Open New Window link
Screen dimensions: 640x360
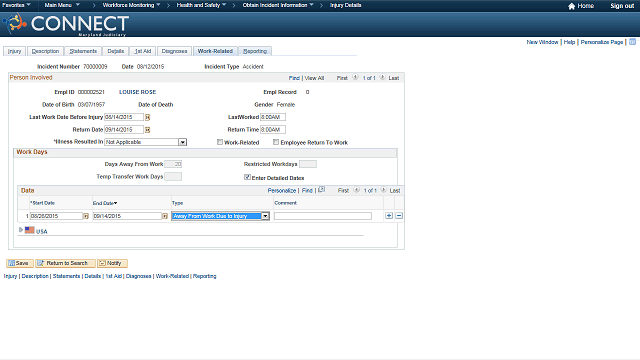coord(542,42)
